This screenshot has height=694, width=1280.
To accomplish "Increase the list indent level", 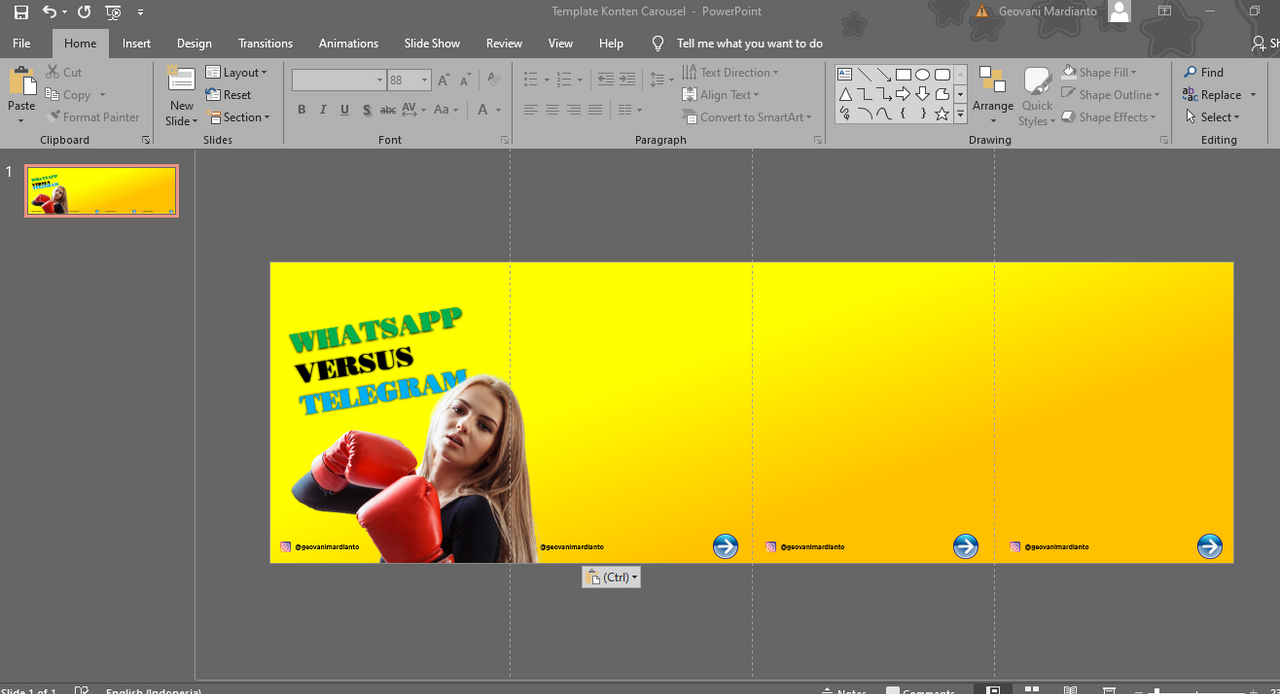I will (x=628, y=79).
